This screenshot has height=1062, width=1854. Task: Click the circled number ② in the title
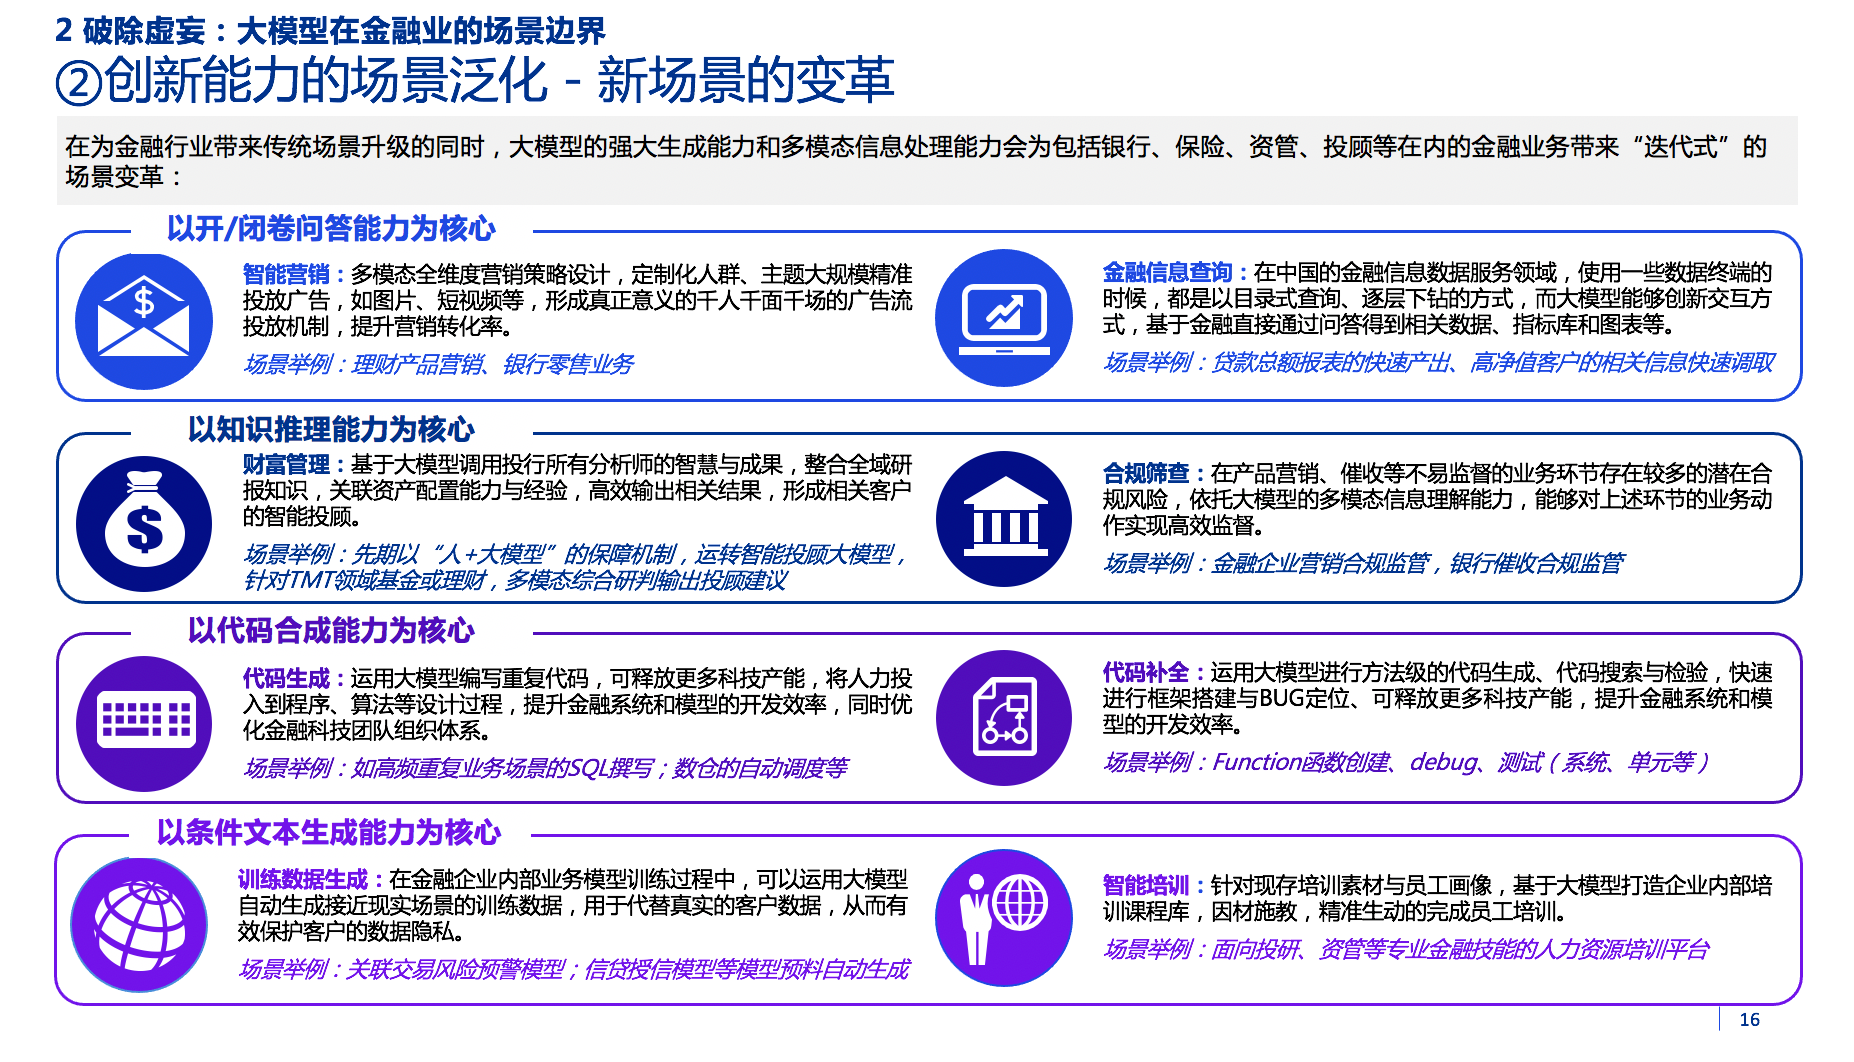pos(79,83)
